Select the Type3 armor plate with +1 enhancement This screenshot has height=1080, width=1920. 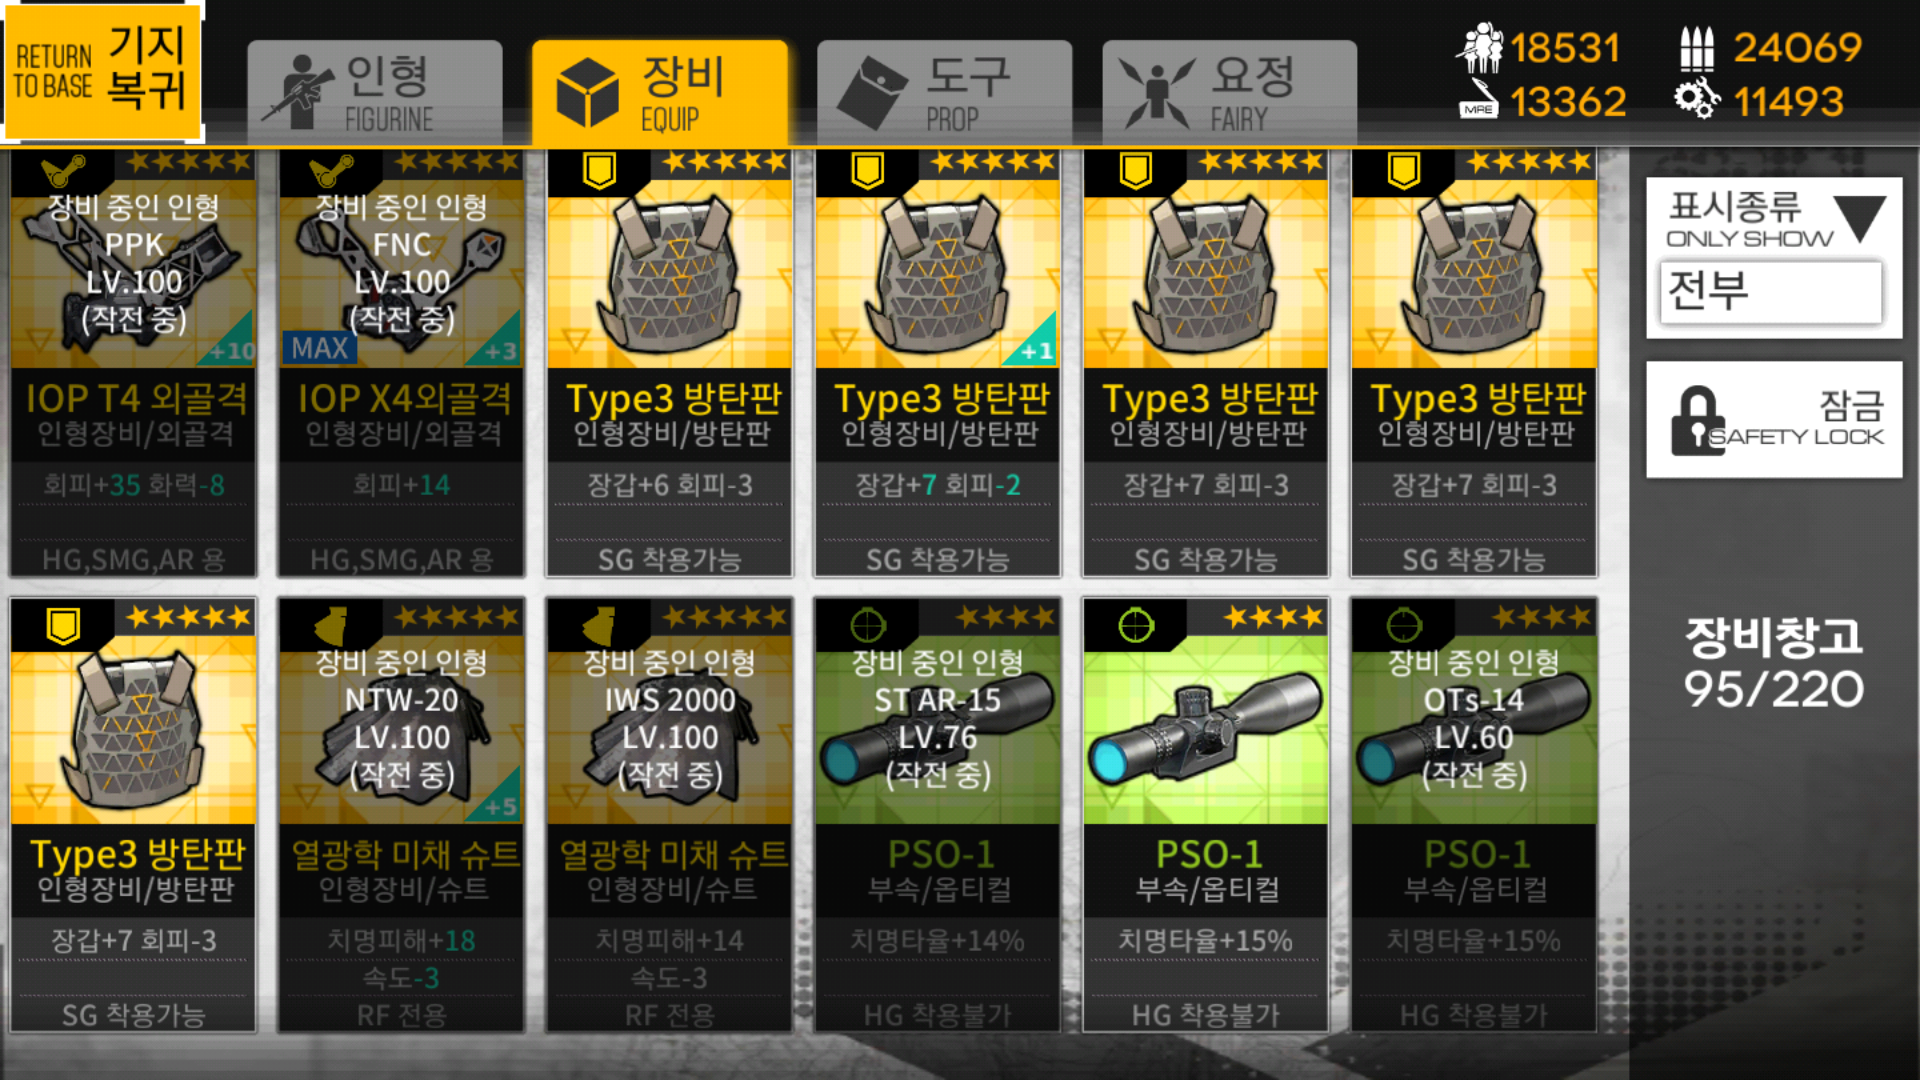pos(937,362)
